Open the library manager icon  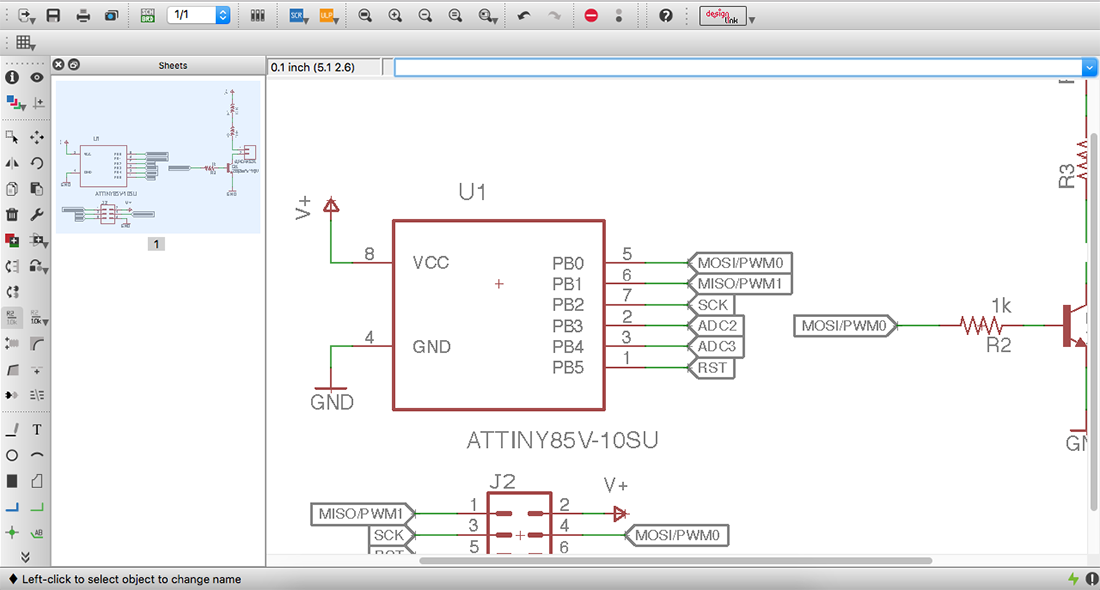pyautogui.click(x=257, y=15)
